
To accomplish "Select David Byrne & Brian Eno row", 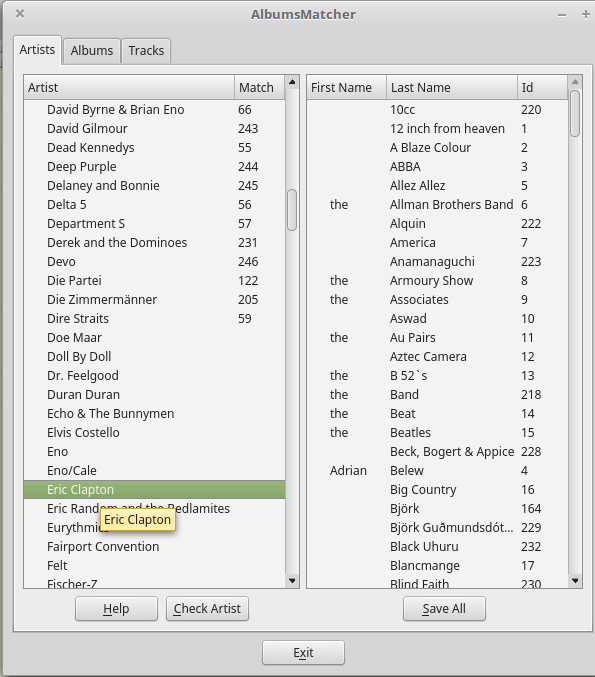I will pyautogui.click(x=155, y=110).
